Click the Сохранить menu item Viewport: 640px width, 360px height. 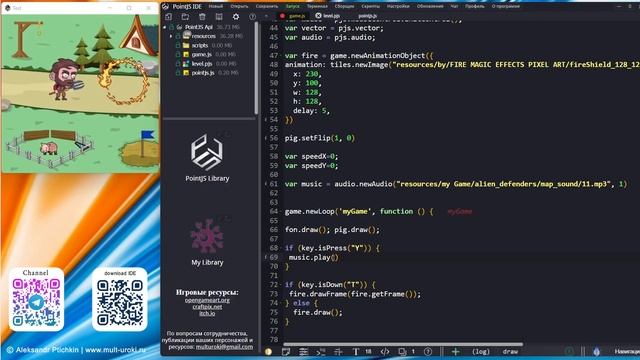click(x=267, y=7)
